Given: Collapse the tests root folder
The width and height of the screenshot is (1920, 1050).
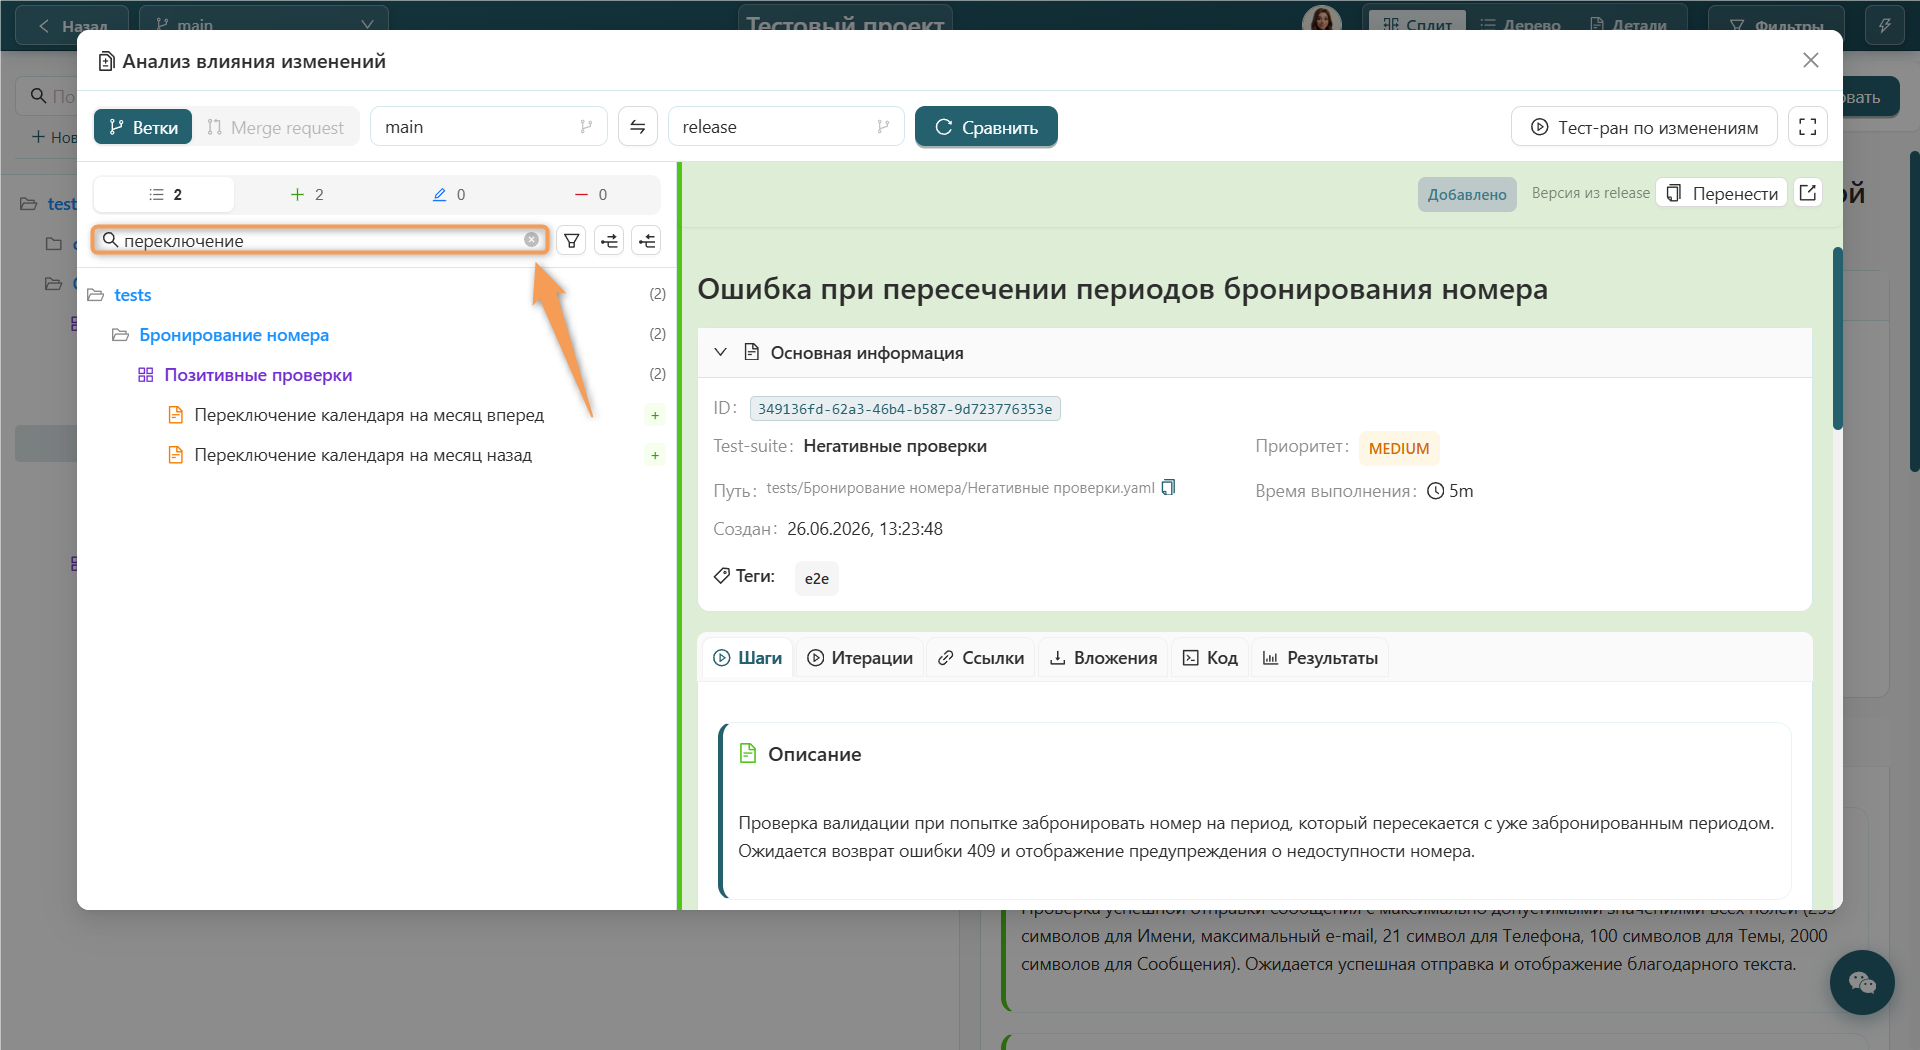Looking at the screenshot, I should pyautogui.click(x=96, y=295).
